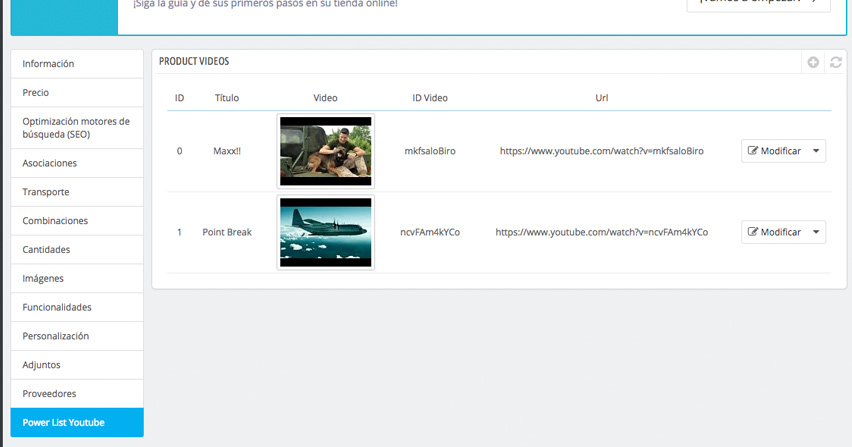Select video ID ncvFAm4kYCo
The height and width of the screenshot is (447, 852).
point(430,232)
